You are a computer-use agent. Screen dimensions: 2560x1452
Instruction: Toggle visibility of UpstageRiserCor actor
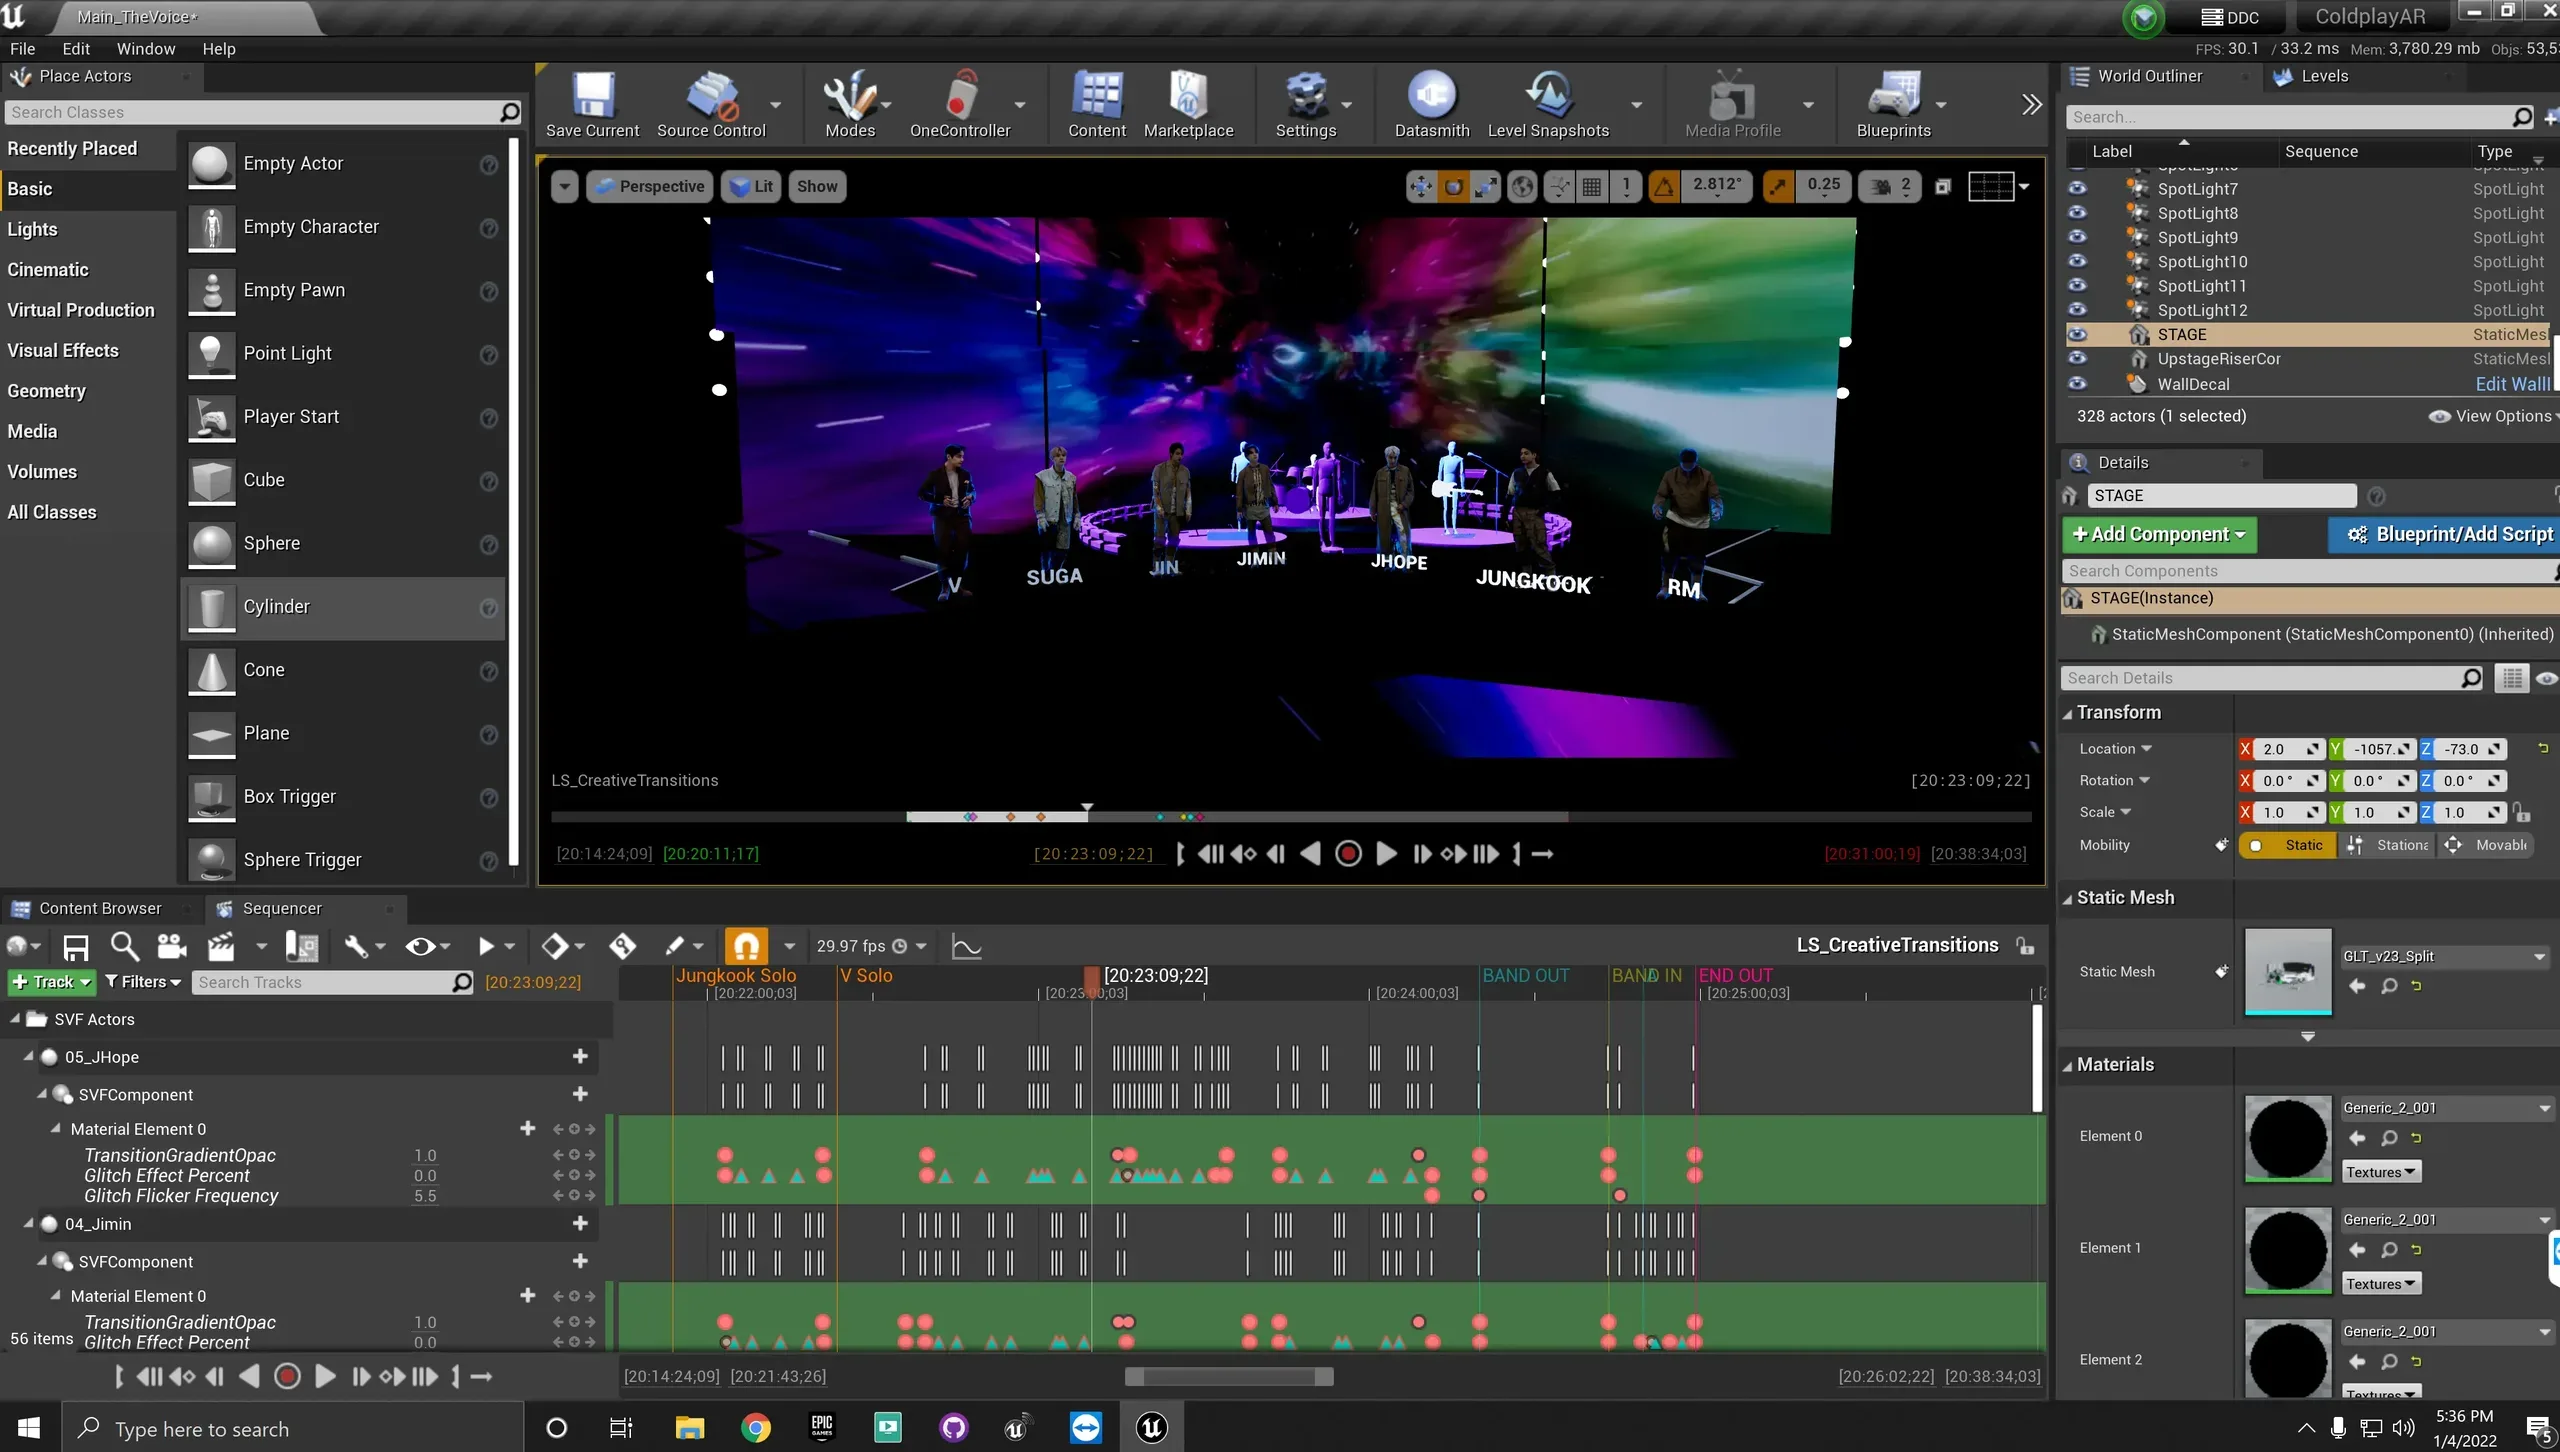click(x=2077, y=359)
